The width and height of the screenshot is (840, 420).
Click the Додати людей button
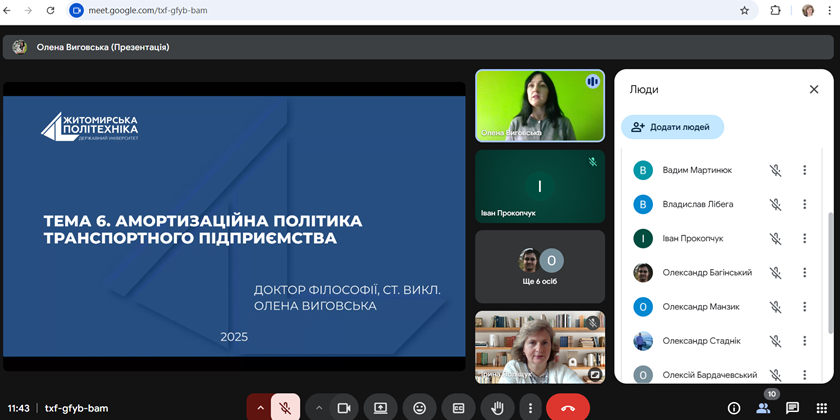(x=672, y=127)
